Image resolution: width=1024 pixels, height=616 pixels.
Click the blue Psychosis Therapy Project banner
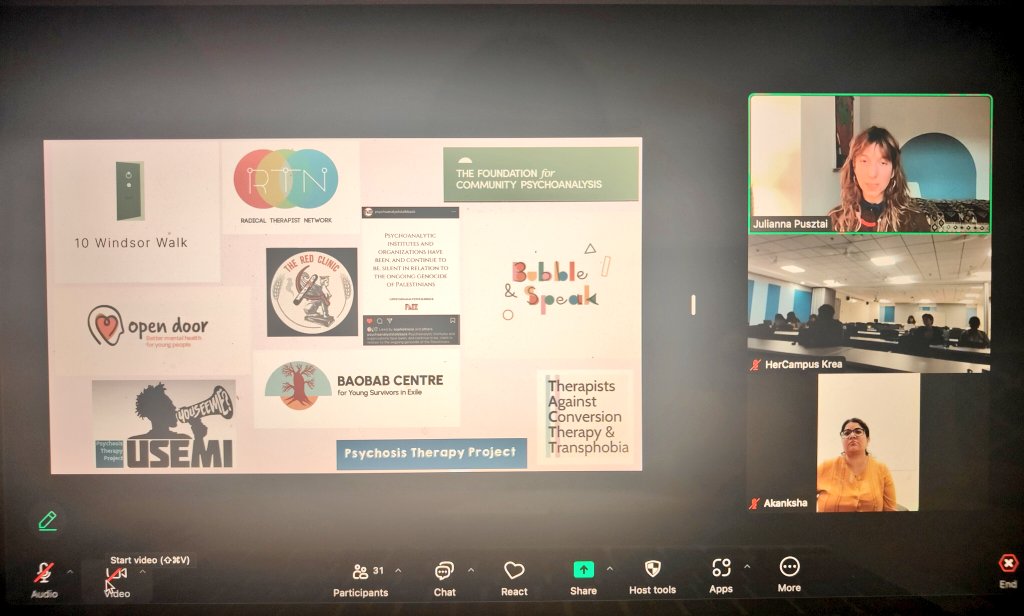(431, 453)
